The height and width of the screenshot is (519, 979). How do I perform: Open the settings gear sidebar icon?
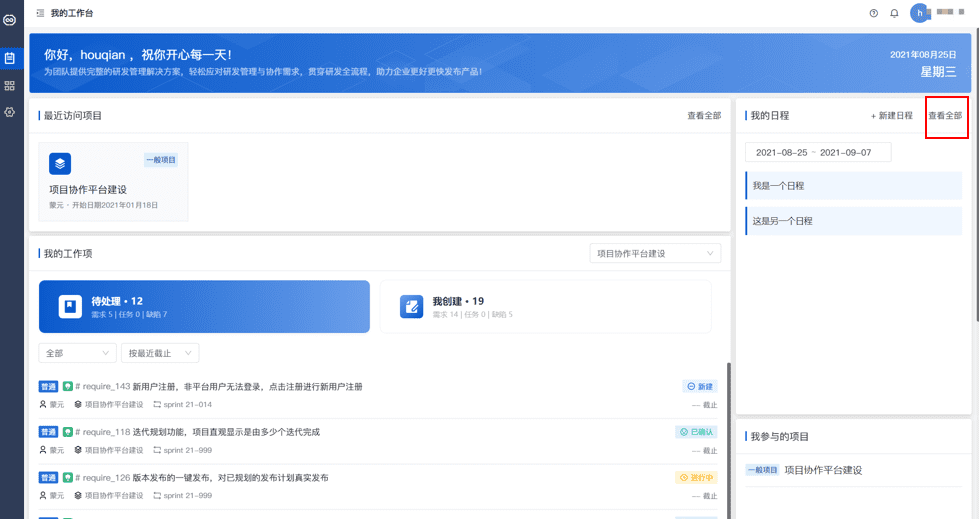pyautogui.click(x=9, y=112)
